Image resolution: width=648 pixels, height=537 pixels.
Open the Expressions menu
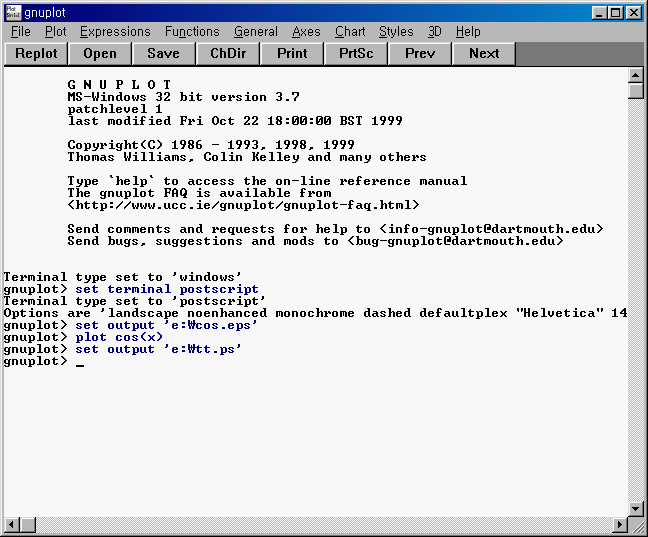tap(115, 32)
